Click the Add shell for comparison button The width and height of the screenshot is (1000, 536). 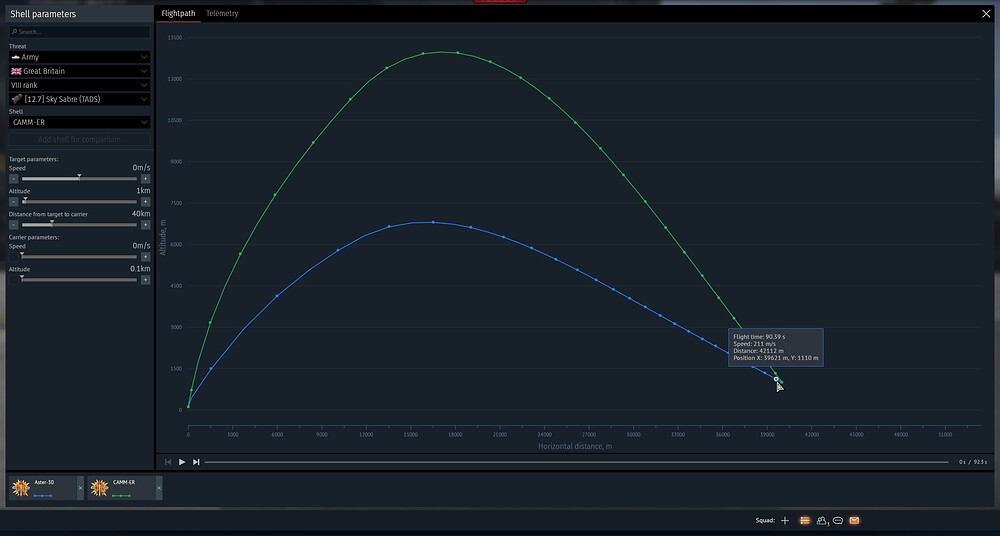80,139
